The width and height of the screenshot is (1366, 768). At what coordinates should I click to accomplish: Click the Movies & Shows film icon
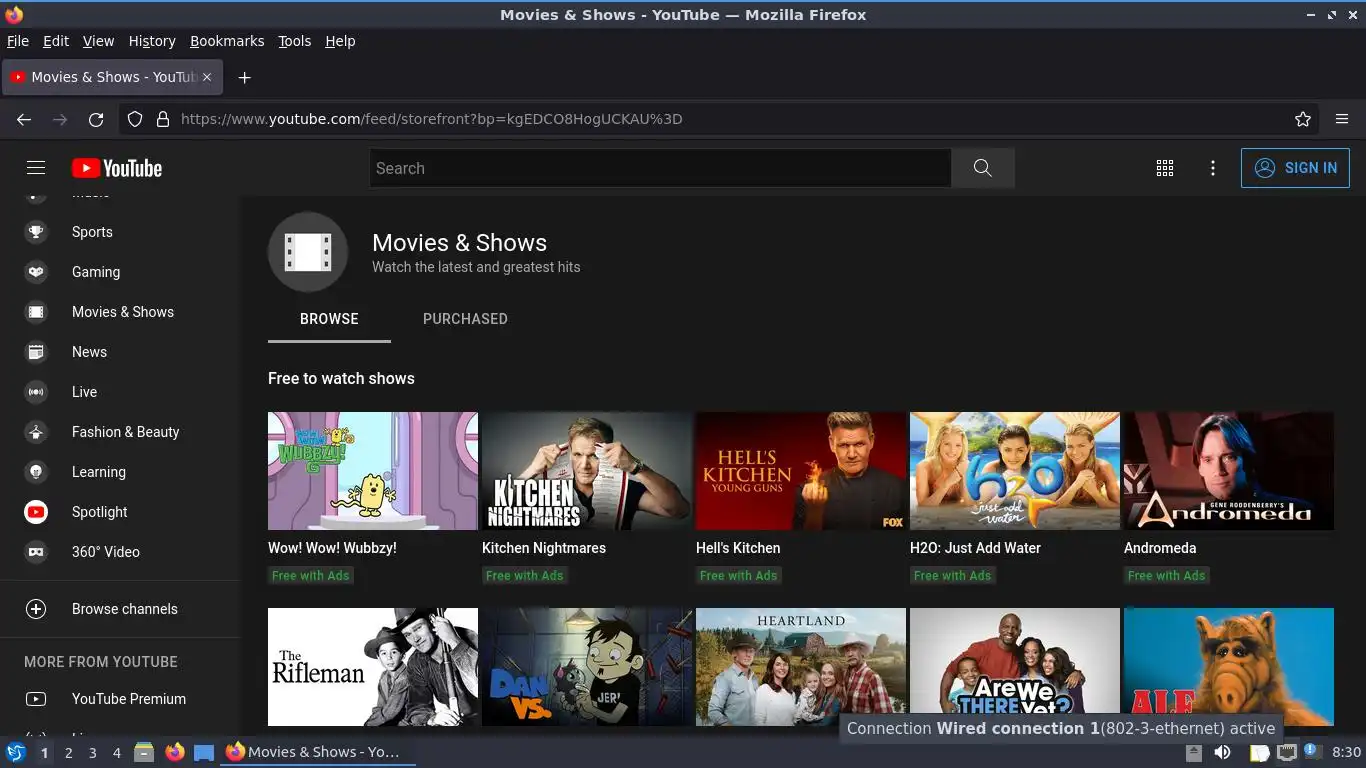36,312
